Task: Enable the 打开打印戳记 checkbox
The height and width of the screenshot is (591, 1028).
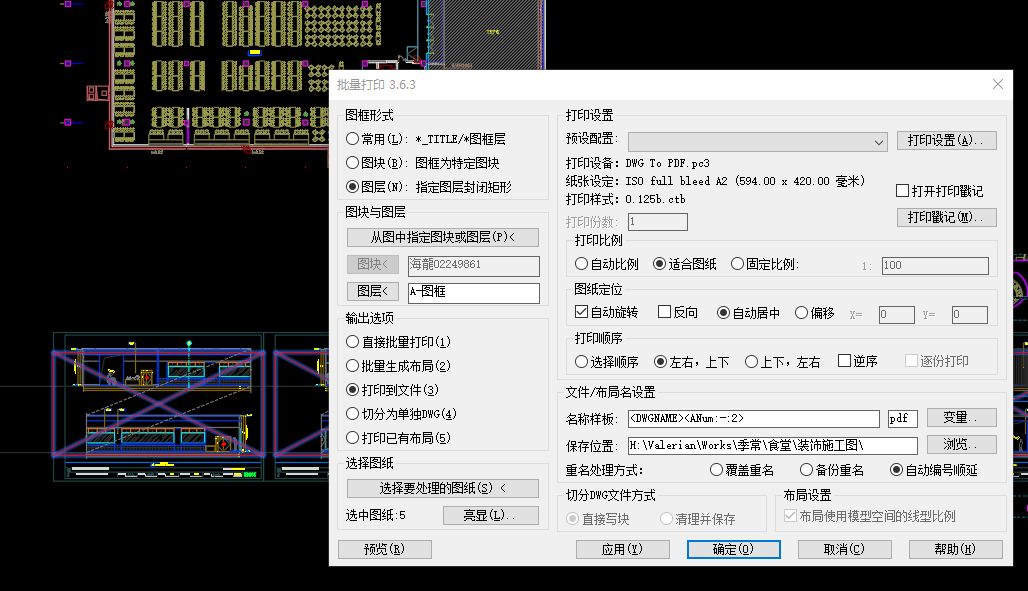Action: (902, 191)
